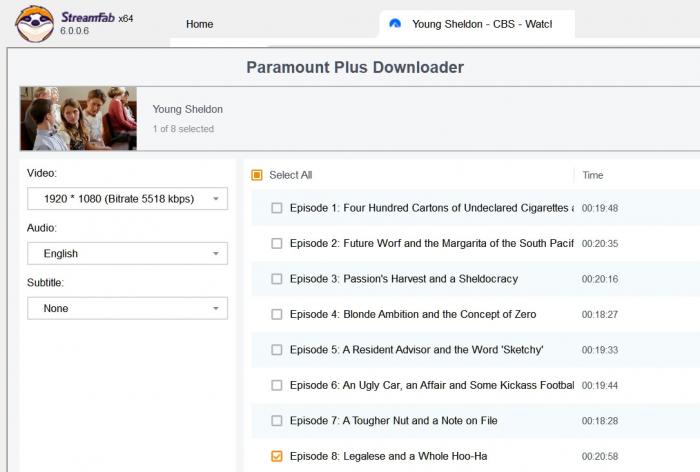Select 'Episode 3: Passion's Harvest and a Sheldocracy' title
700x472 pixels.
(404, 279)
